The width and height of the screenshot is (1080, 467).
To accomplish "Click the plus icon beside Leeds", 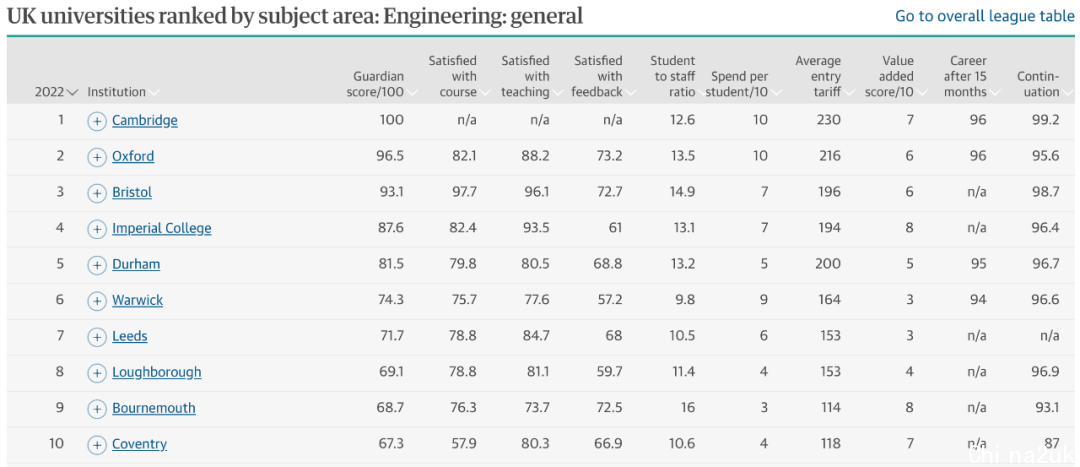I will 97,337.
